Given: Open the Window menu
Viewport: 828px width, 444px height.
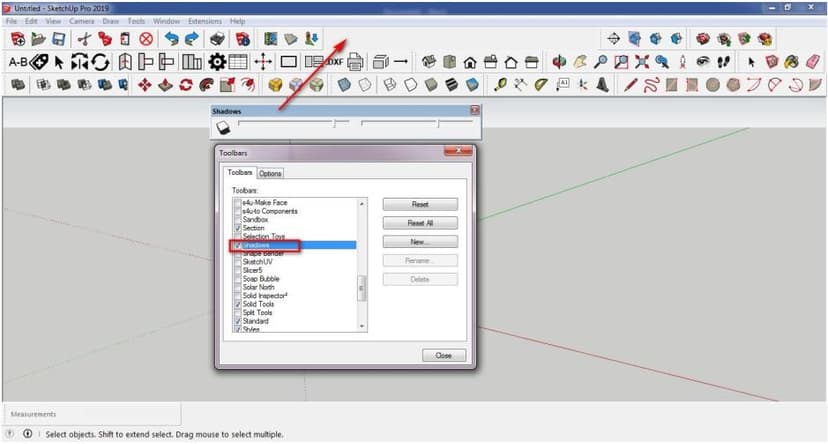Looking at the screenshot, I should [166, 21].
